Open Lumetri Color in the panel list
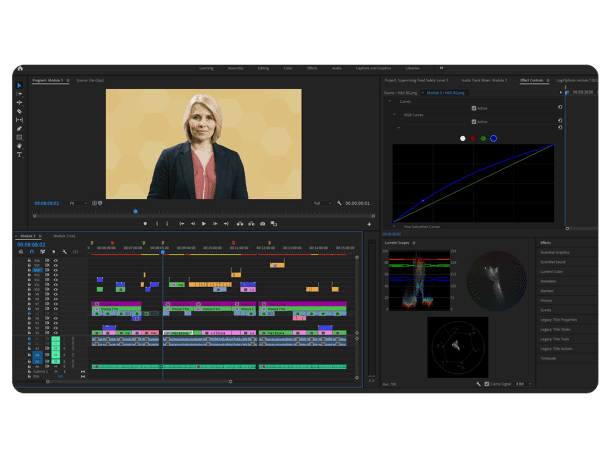Viewport: 610px width, 458px height. pyautogui.click(x=553, y=272)
